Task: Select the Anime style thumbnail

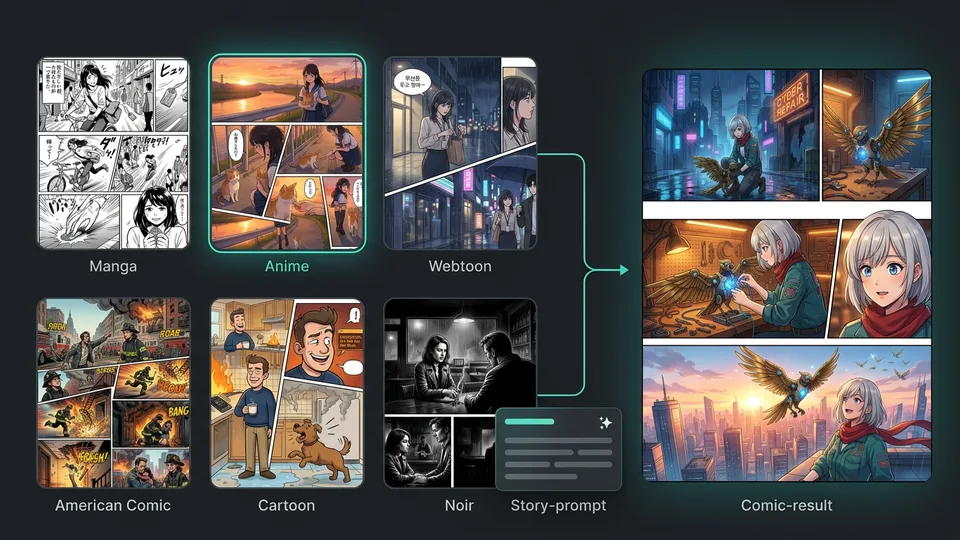Action: (x=287, y=153)
